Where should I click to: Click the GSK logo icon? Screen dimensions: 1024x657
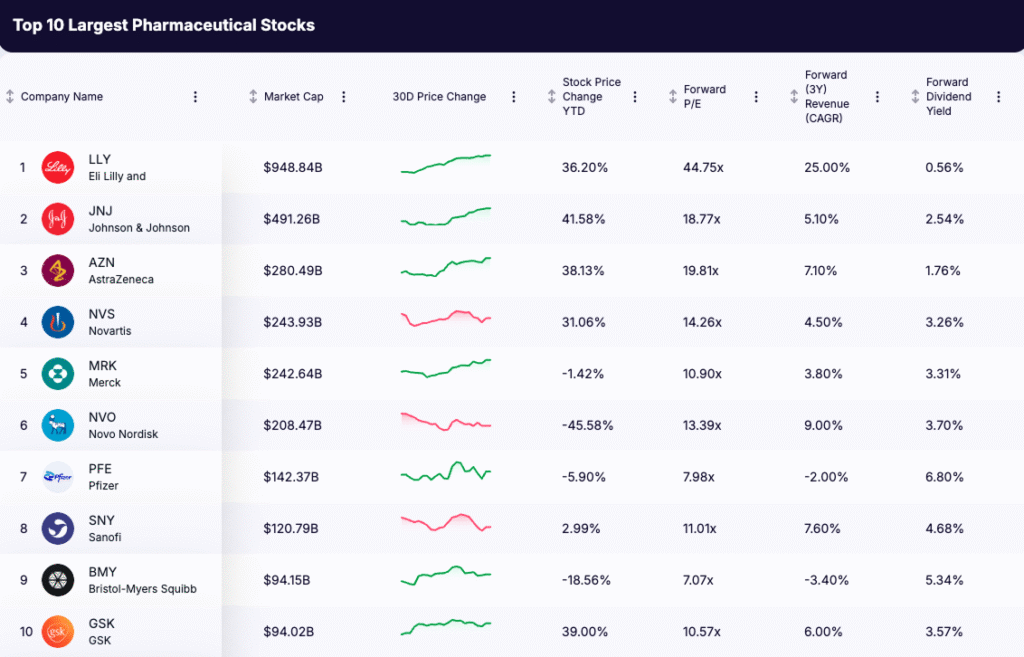coord(57,631)
